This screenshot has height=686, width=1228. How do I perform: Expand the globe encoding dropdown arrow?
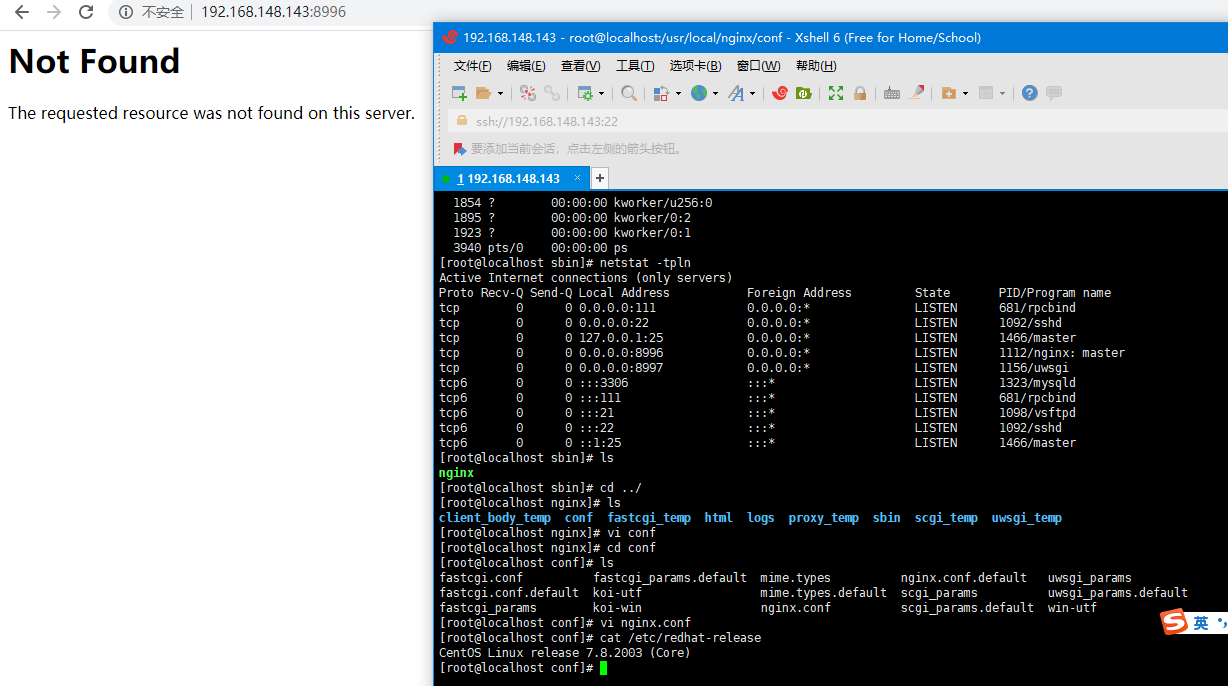pyautogui.click(x=715, y=93)
